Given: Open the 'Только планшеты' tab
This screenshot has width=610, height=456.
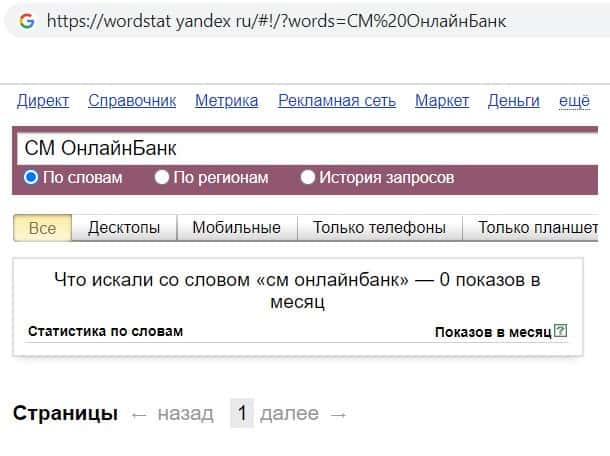Looking at the screenshot, I should [x=537, y=228].
